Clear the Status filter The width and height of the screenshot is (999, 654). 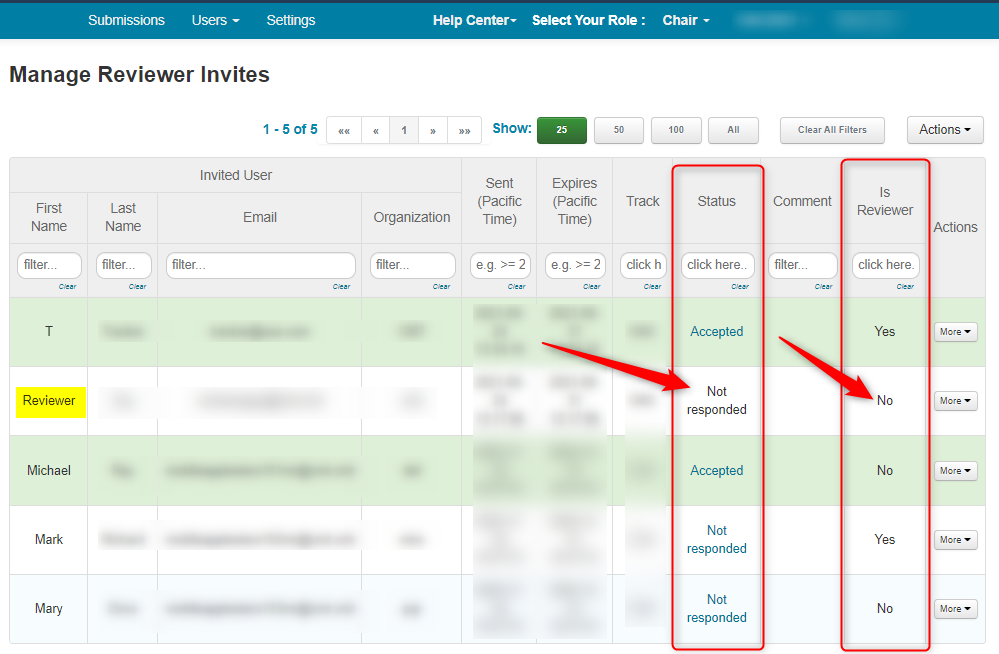(x=740, y=287)
